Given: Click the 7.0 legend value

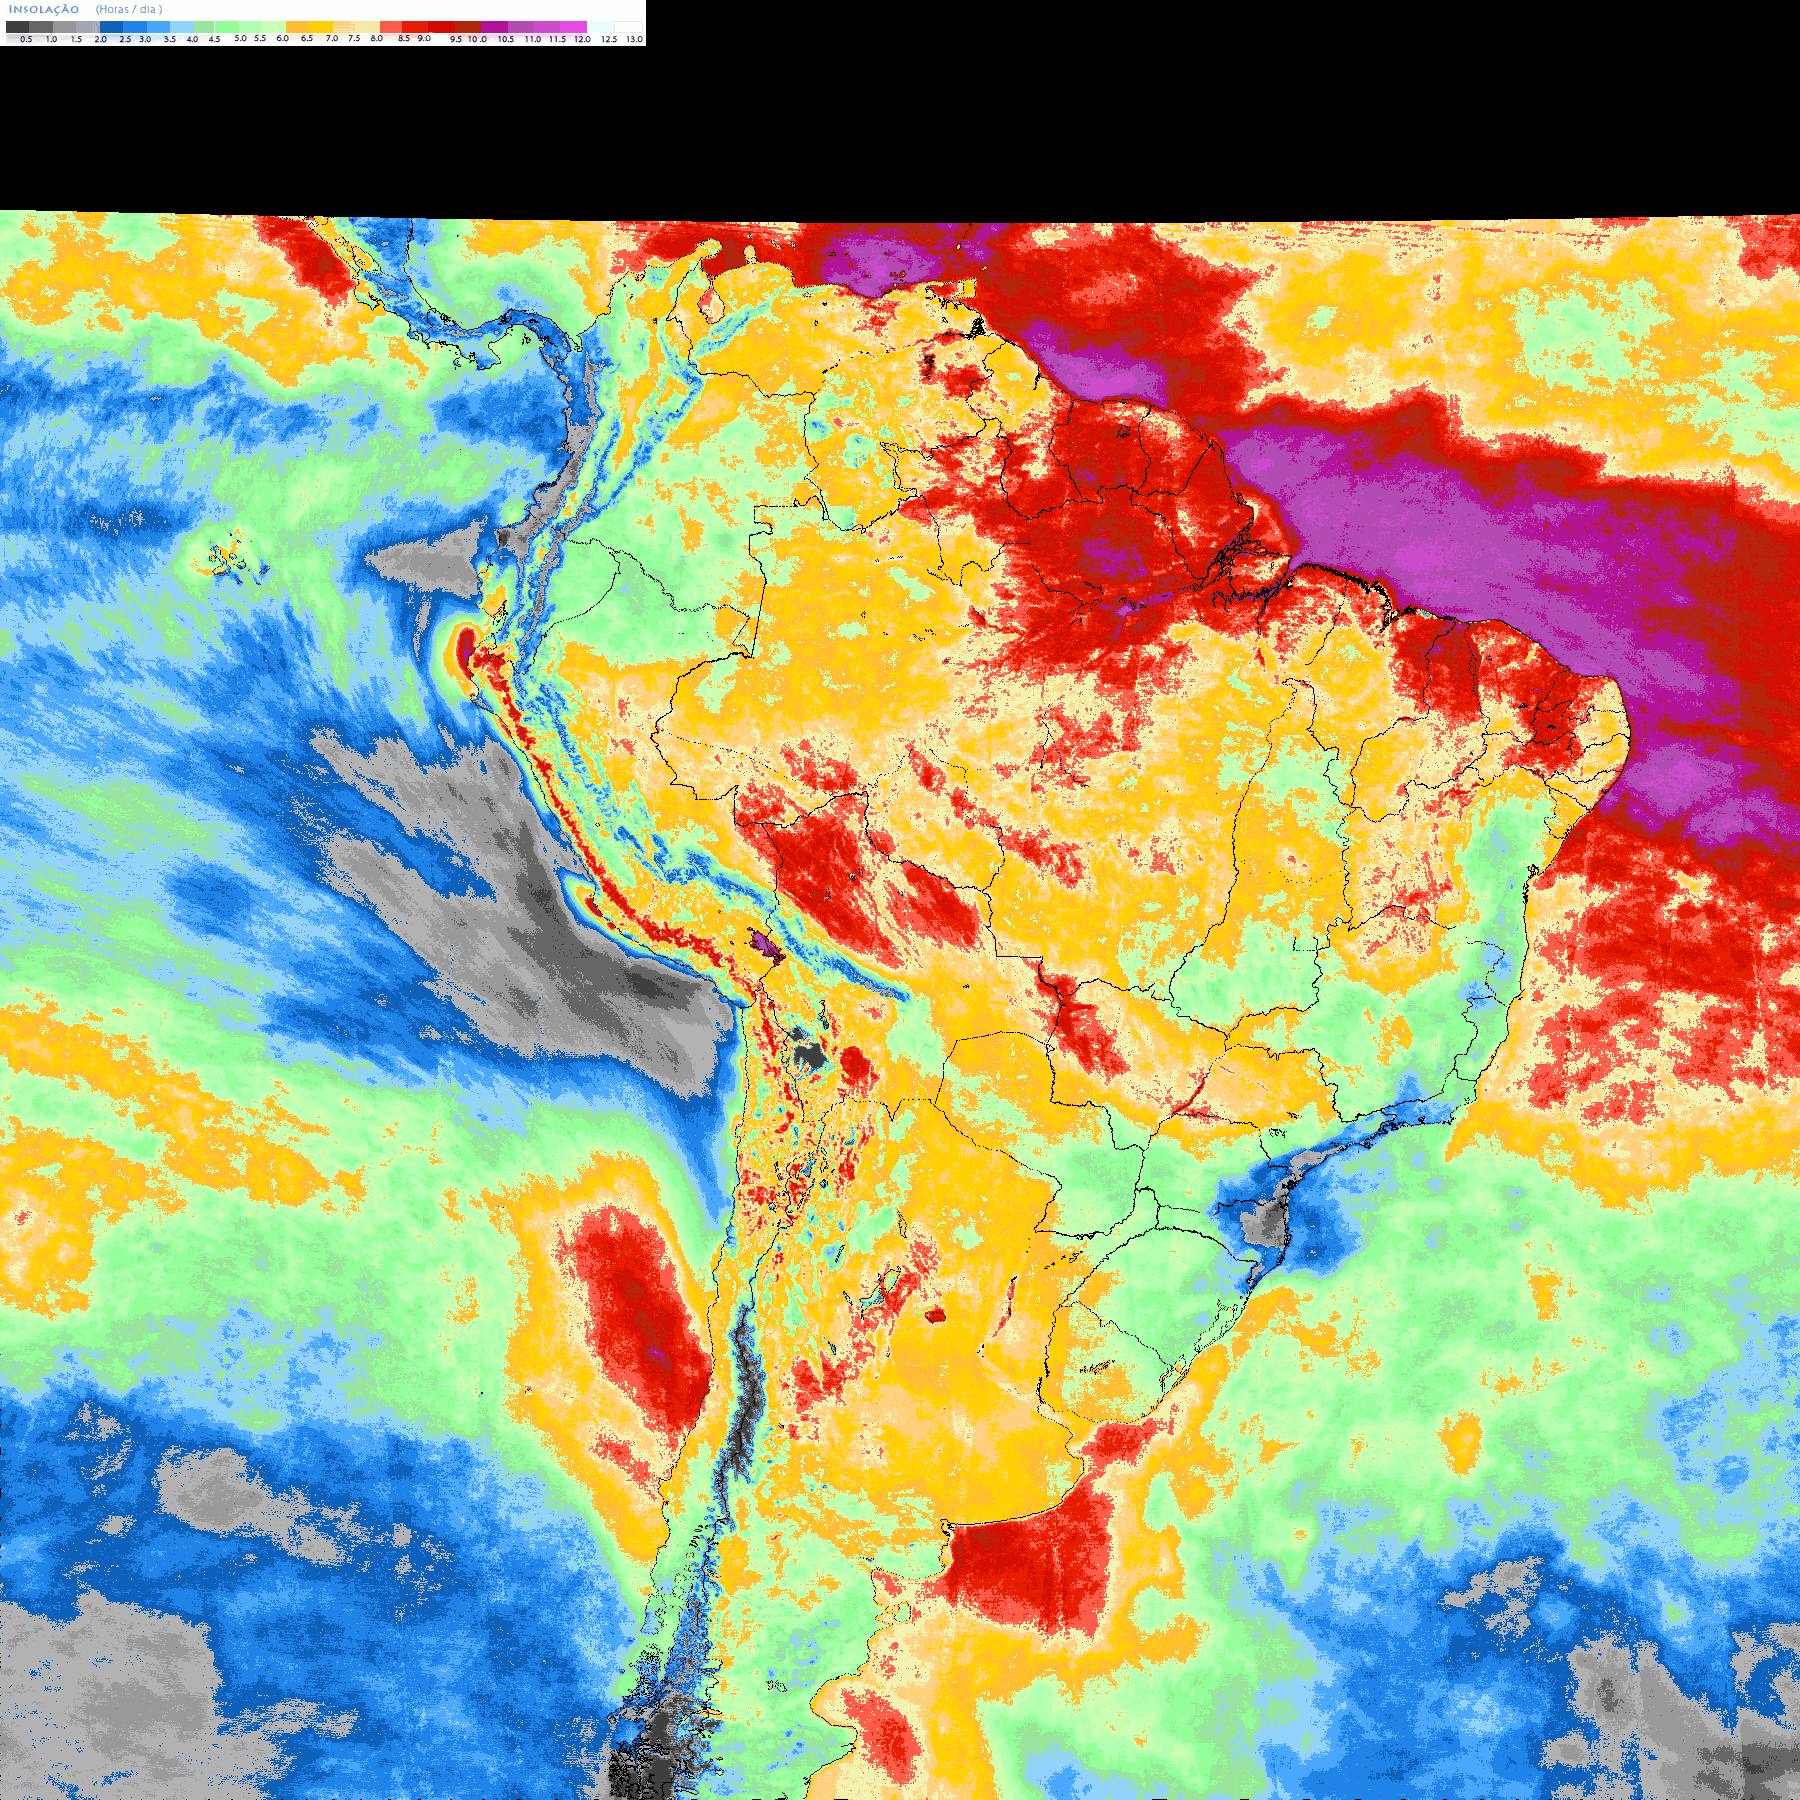Looking at the screenshot, I should coord(332,38).
